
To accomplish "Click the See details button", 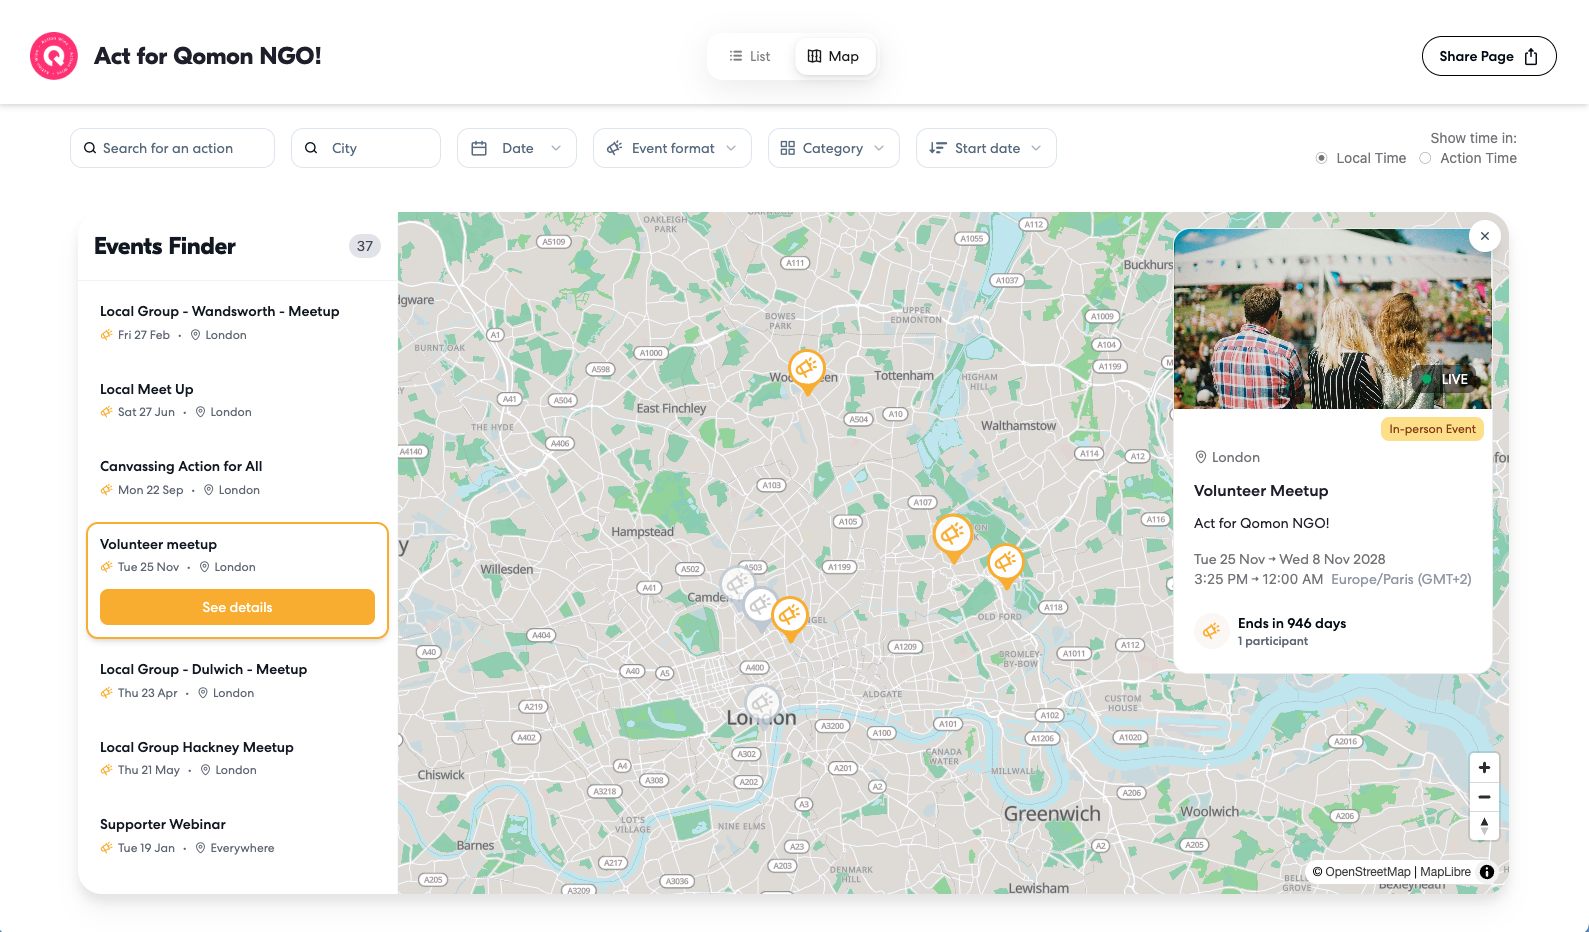I will pos(237,607).
